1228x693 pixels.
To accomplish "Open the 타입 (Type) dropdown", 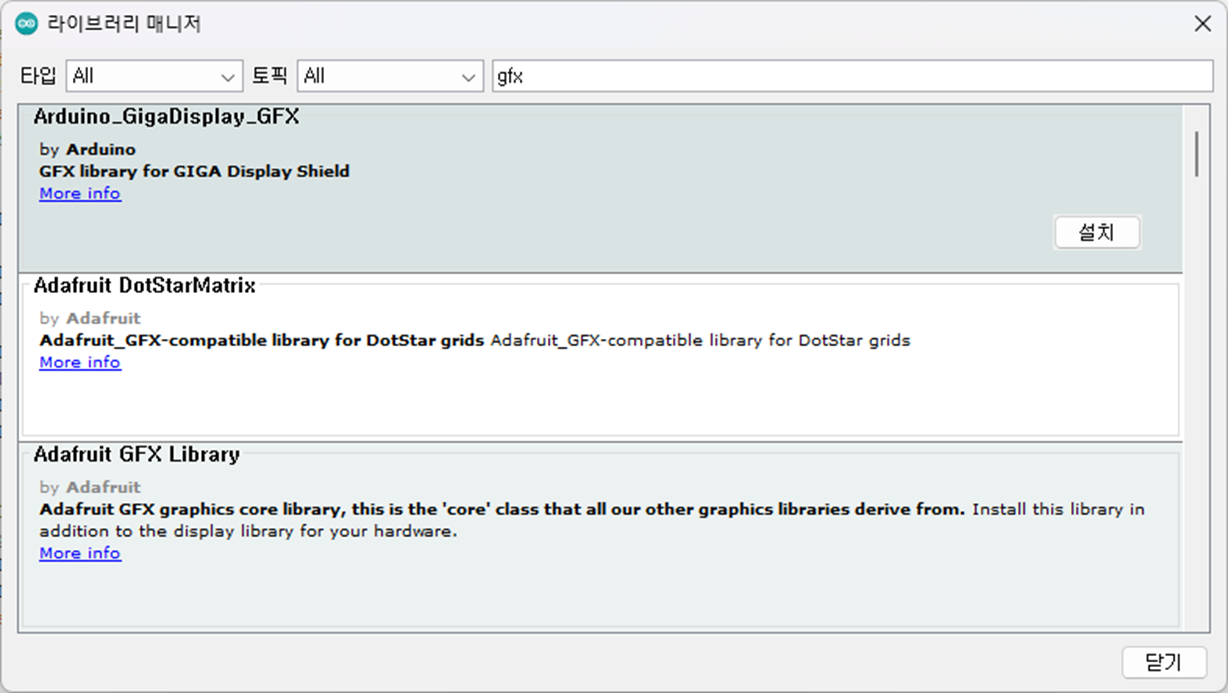I will [x=154, y=76].
